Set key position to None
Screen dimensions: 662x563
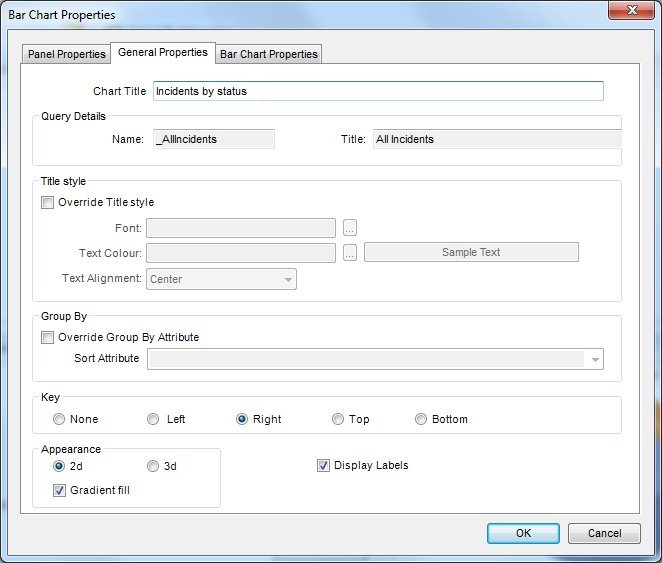(x=59, y=419)
